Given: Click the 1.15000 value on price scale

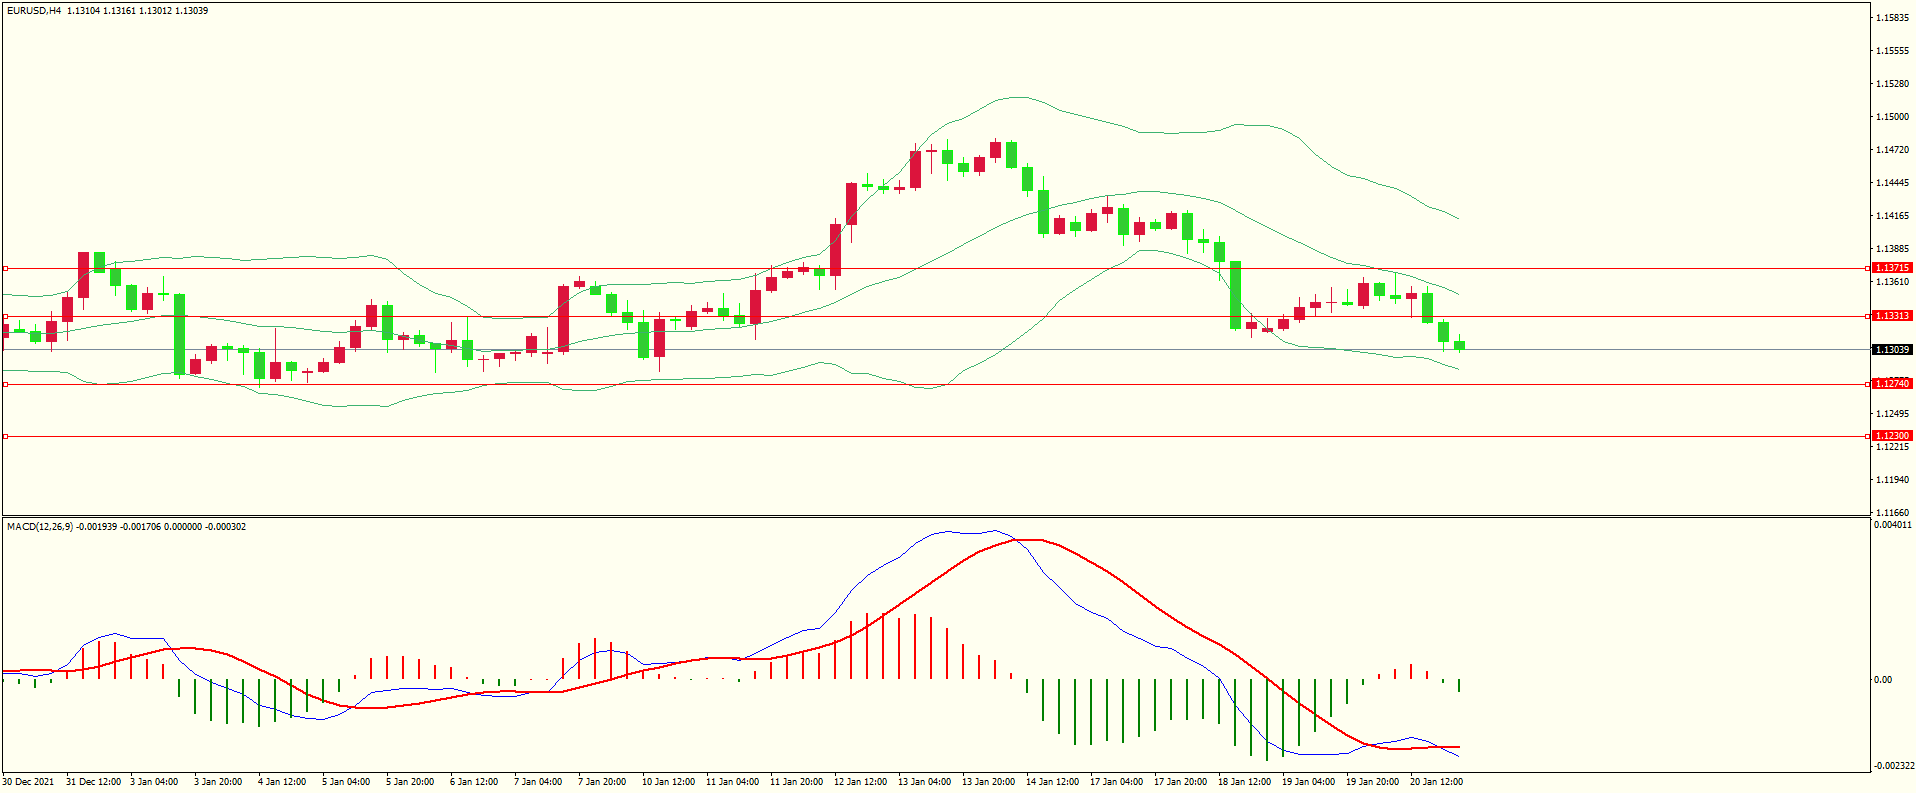Looking at the screenshot, I should click(x=1892, y=117).
